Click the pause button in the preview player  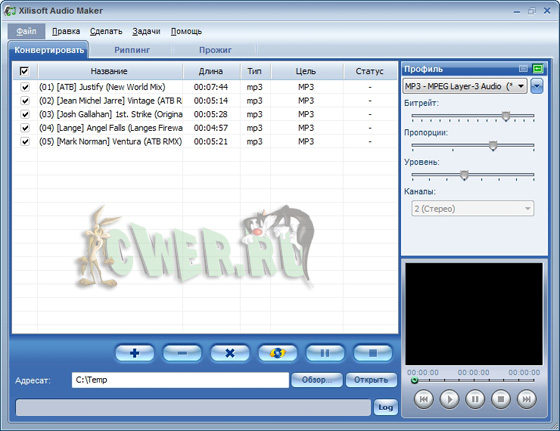pyautogui.click(x=475, y=399)
